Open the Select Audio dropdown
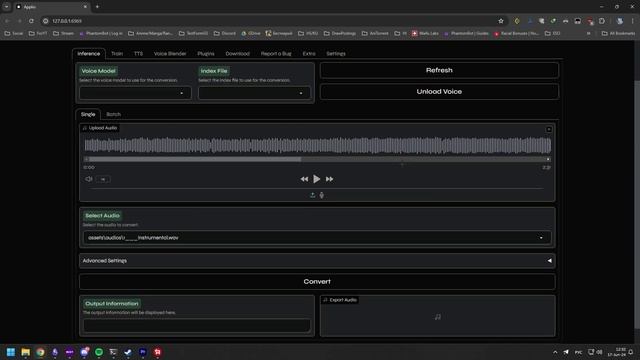 coord(317,238)
